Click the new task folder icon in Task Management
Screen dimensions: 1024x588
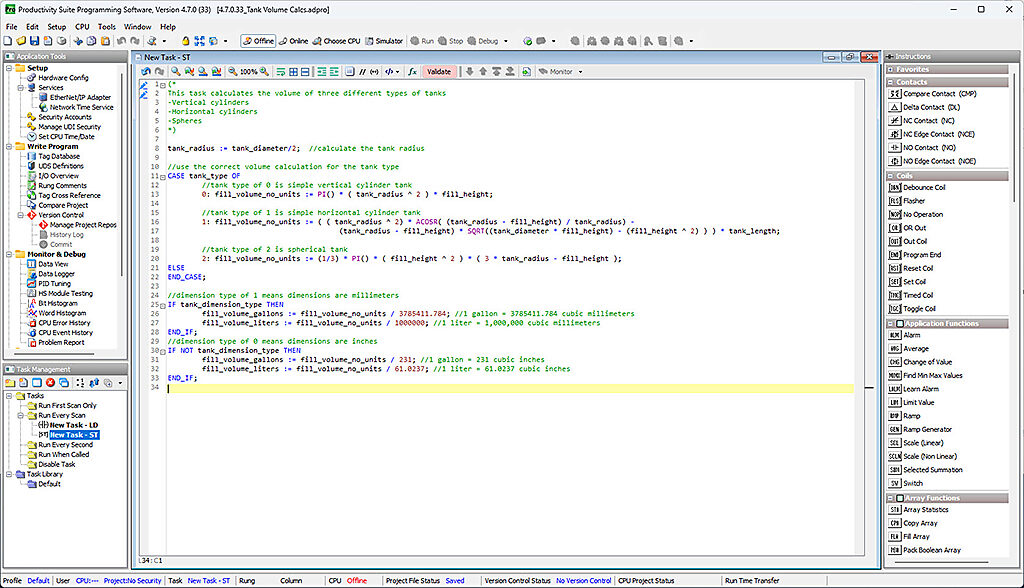[10, 383]
